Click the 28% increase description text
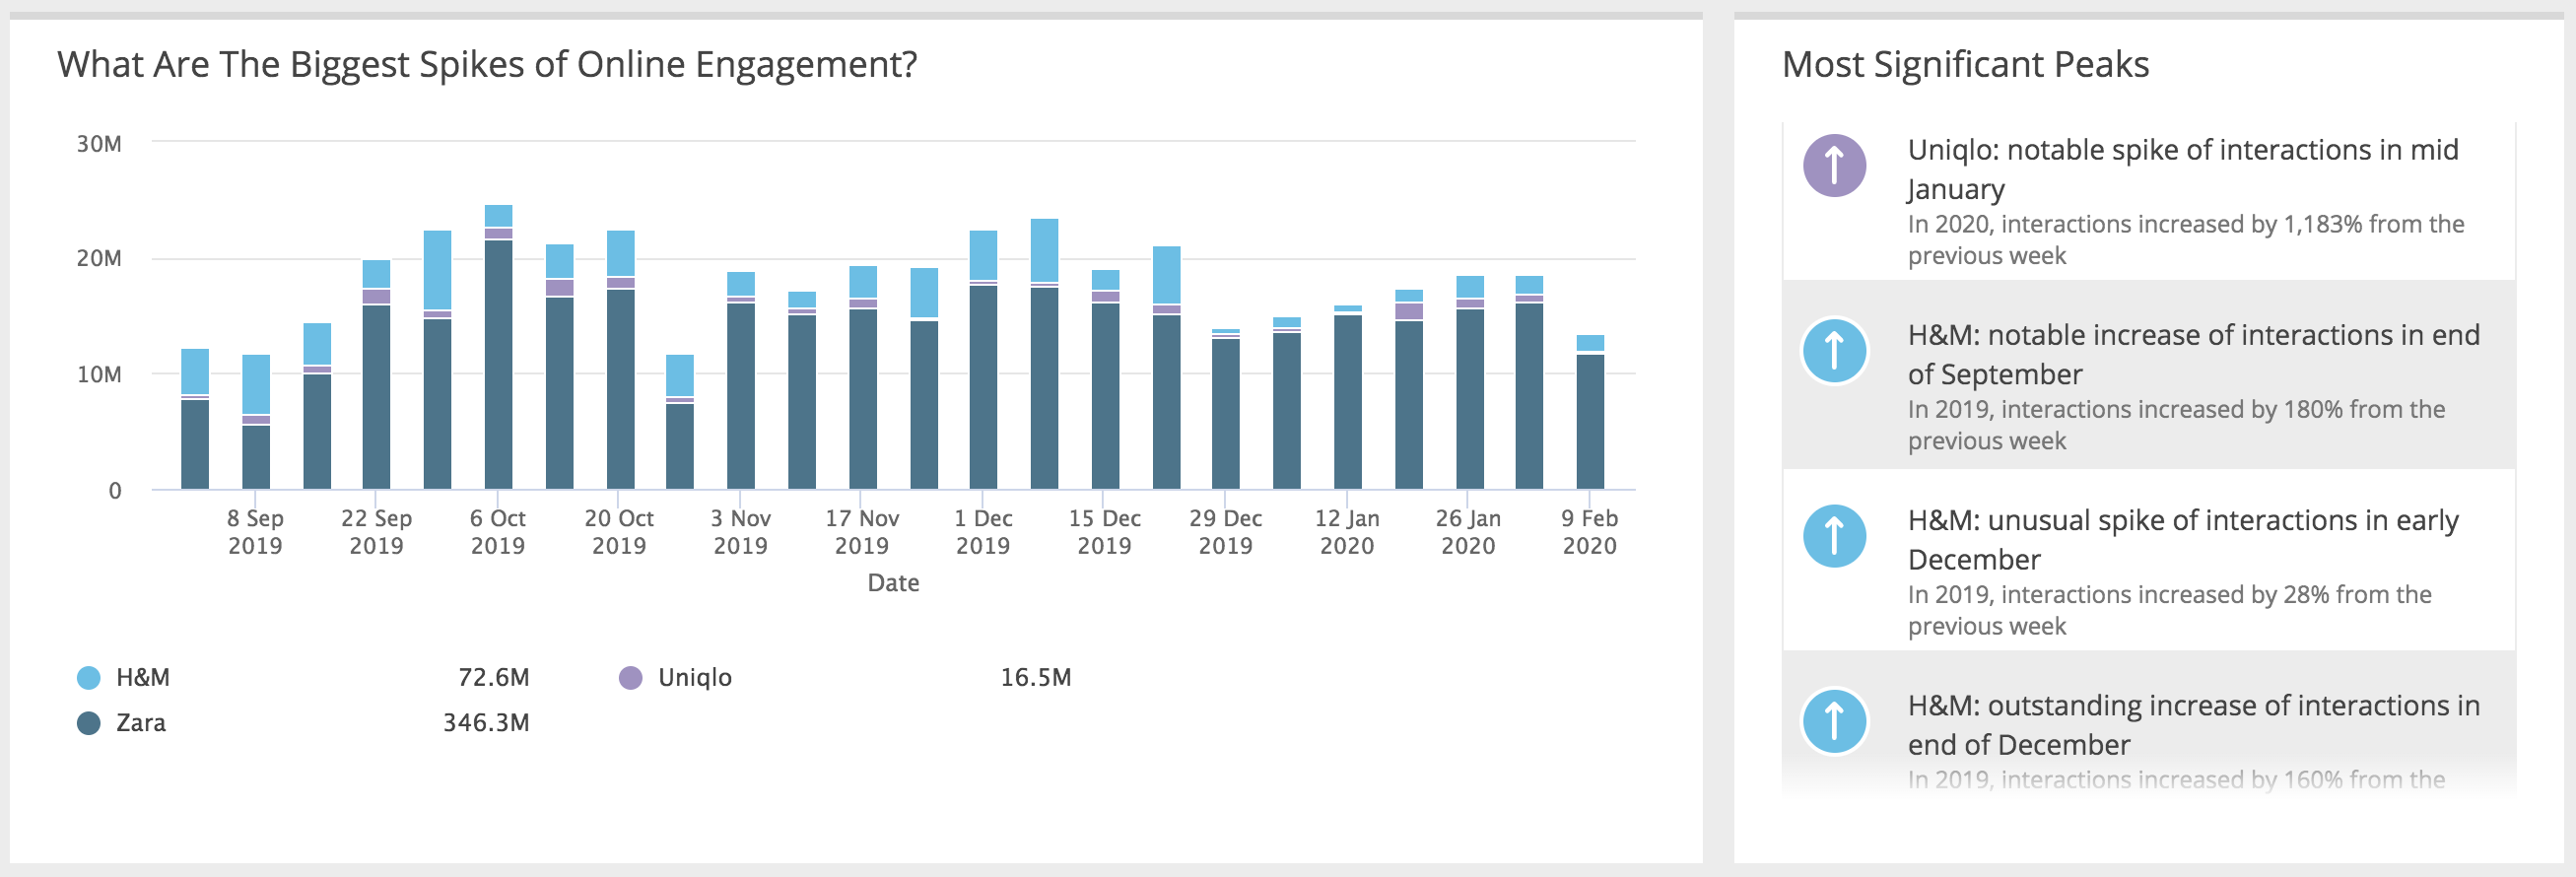 (x=2169, y=610)
